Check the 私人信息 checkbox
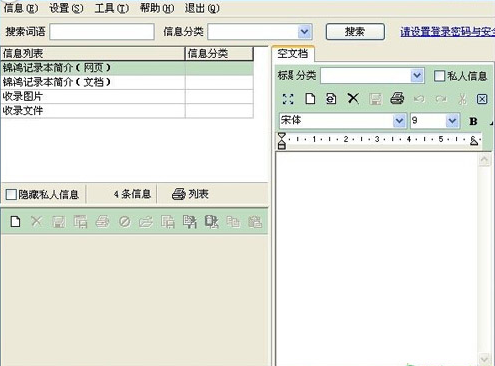Image resolution: width=495 pixels, height=366 pixels. click(x=439, y=76)
